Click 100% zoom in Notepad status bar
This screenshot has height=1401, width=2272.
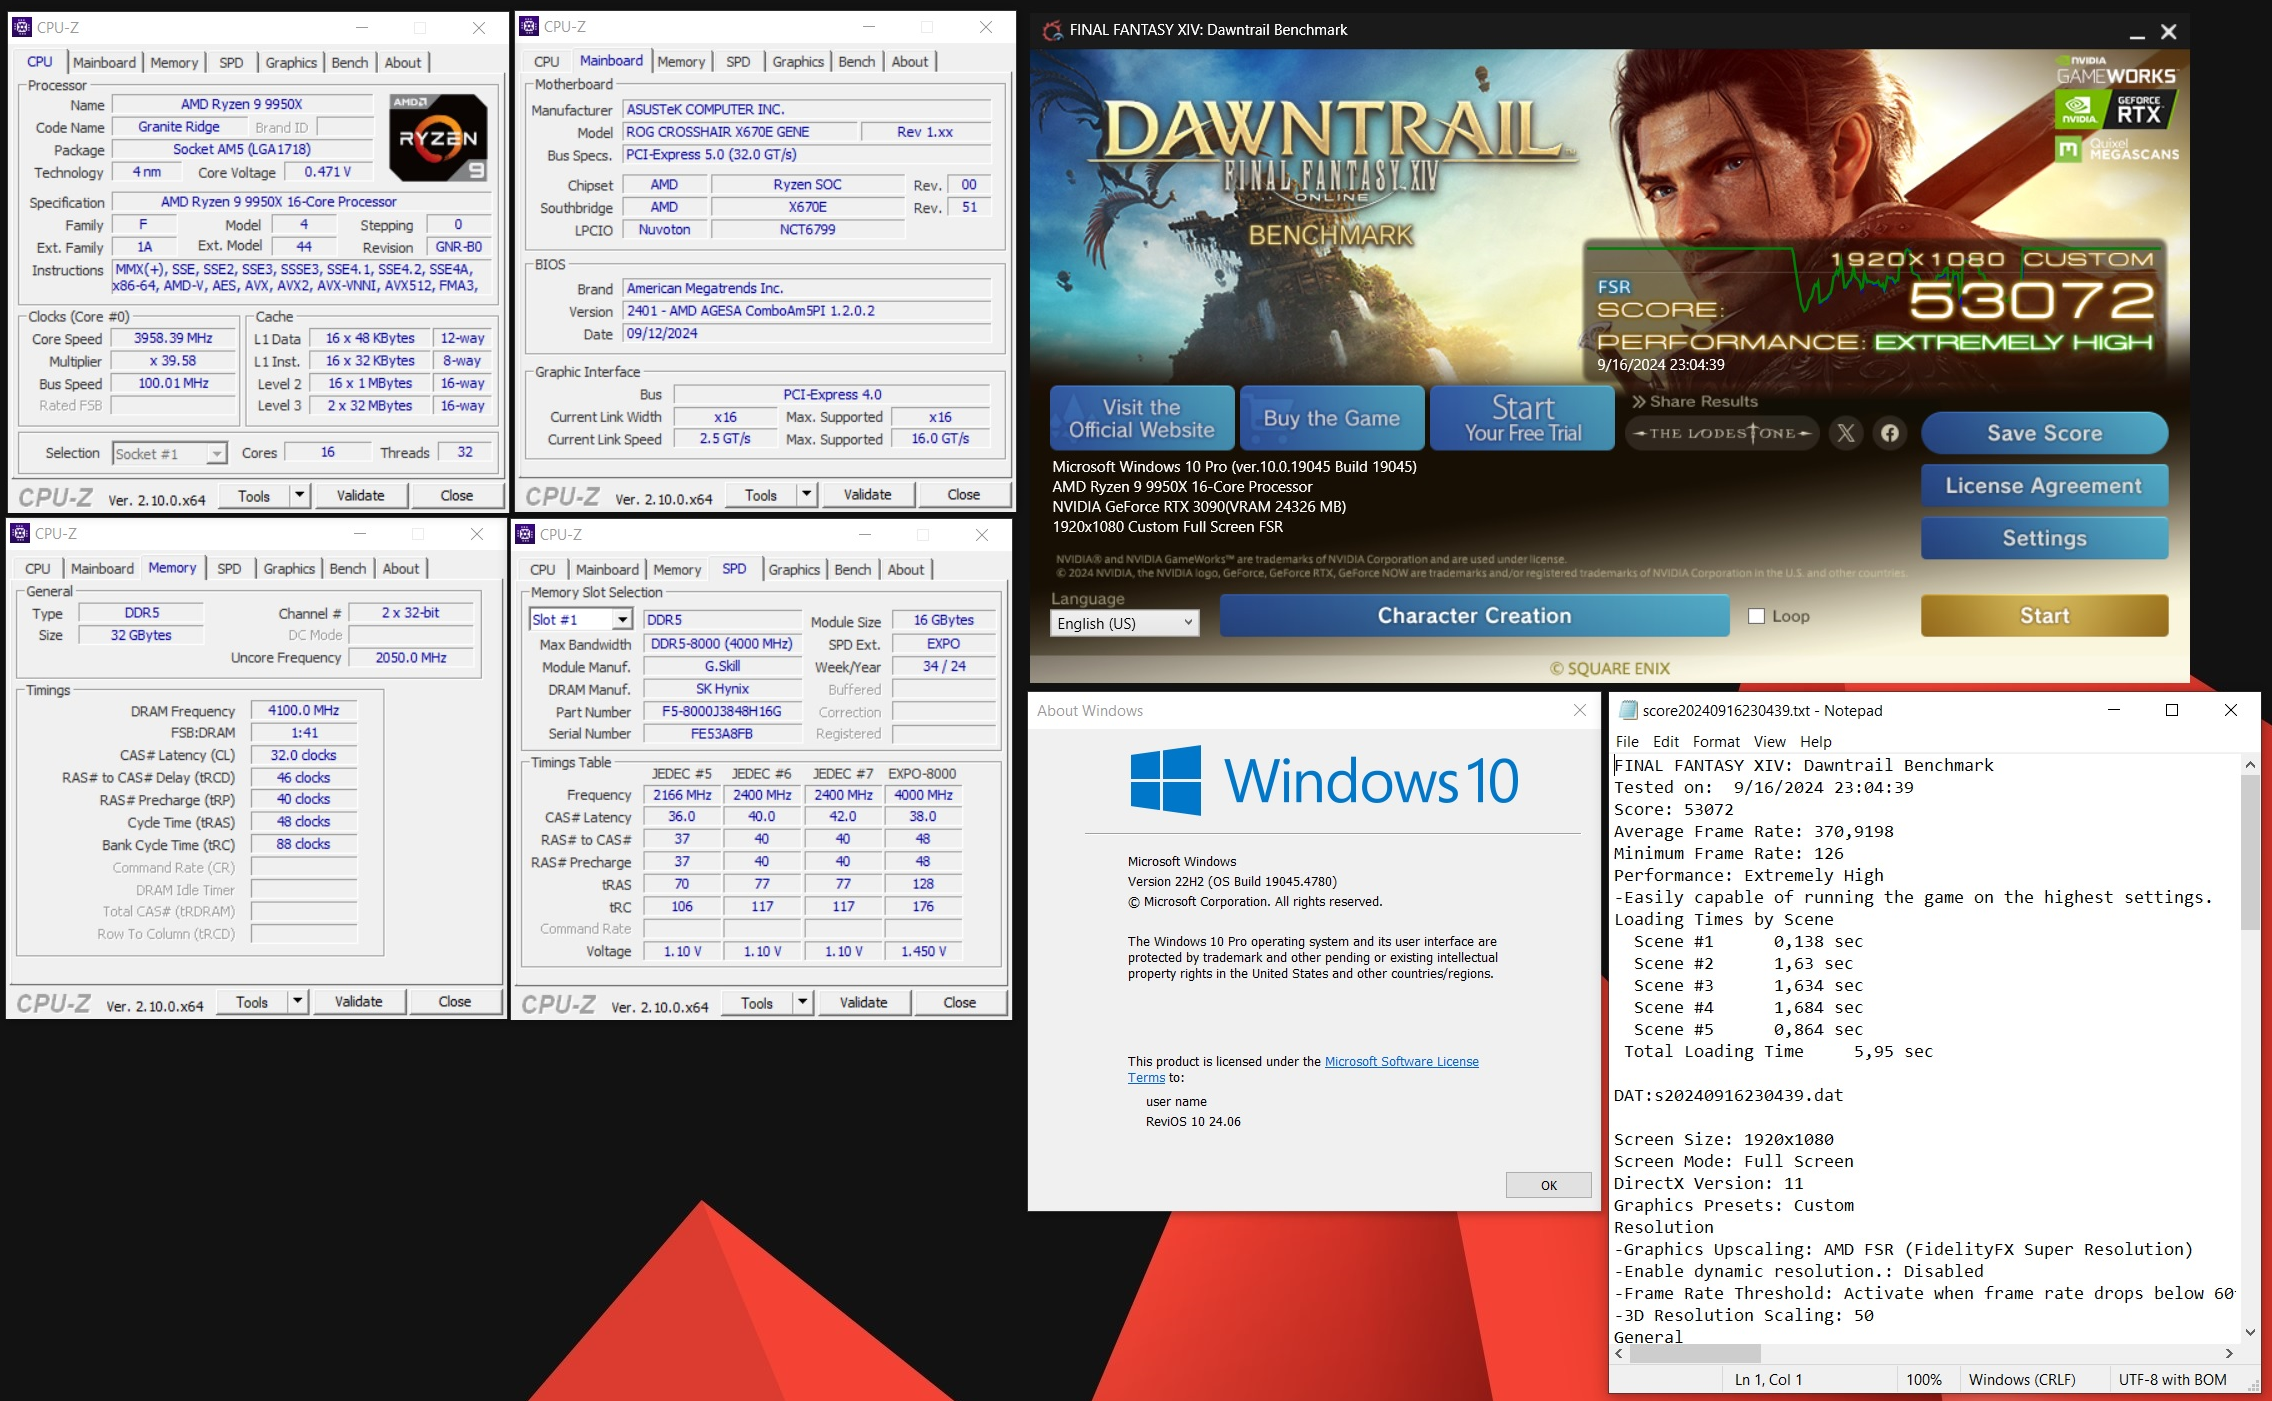[x=1924, y=1379]
